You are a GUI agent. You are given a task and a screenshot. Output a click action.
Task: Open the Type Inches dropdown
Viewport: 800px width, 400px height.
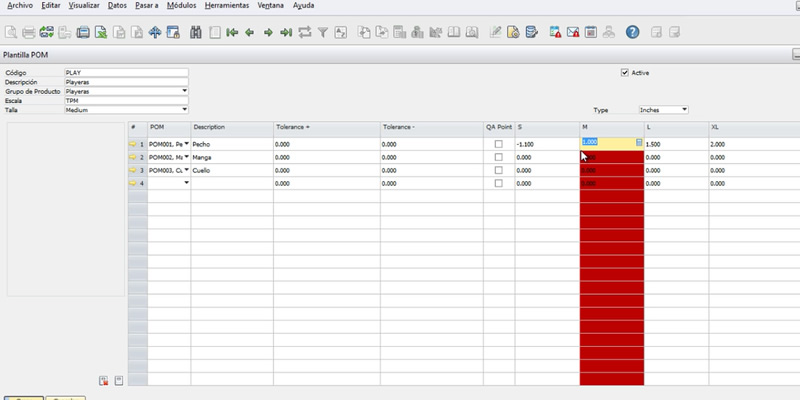click(x=684, y=110)
